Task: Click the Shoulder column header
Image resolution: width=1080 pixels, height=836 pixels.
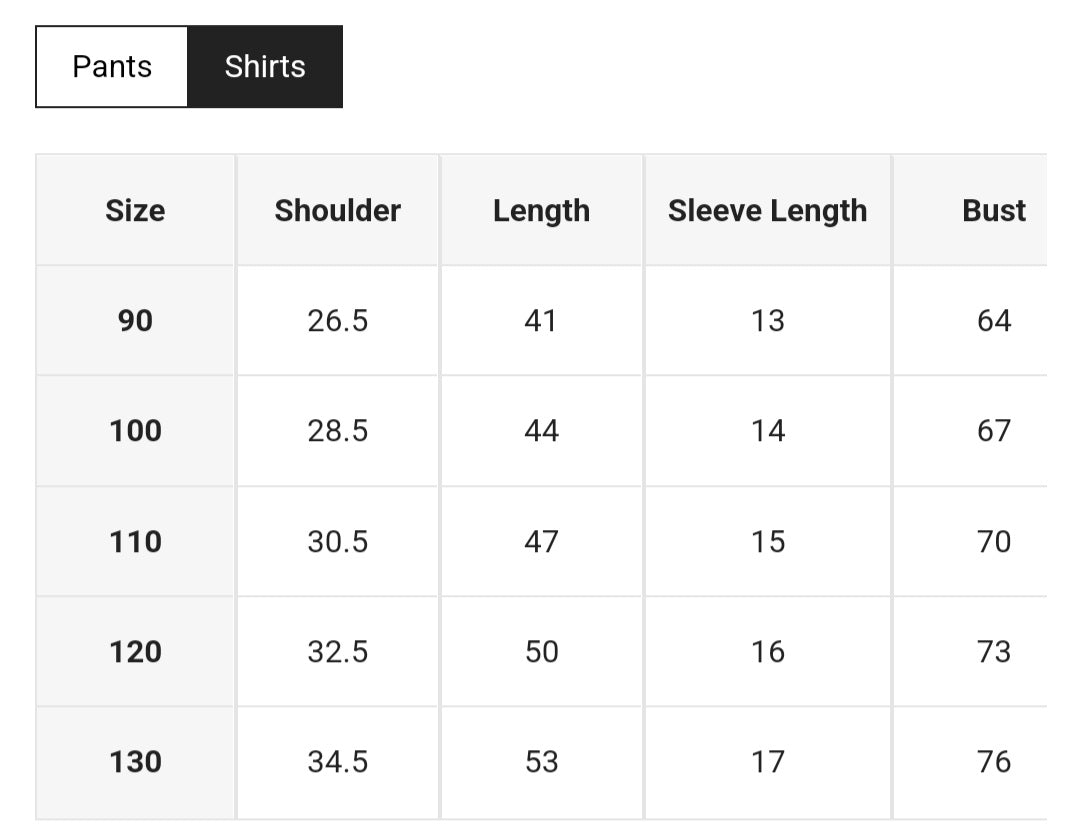Action: [x=338, y=211]
